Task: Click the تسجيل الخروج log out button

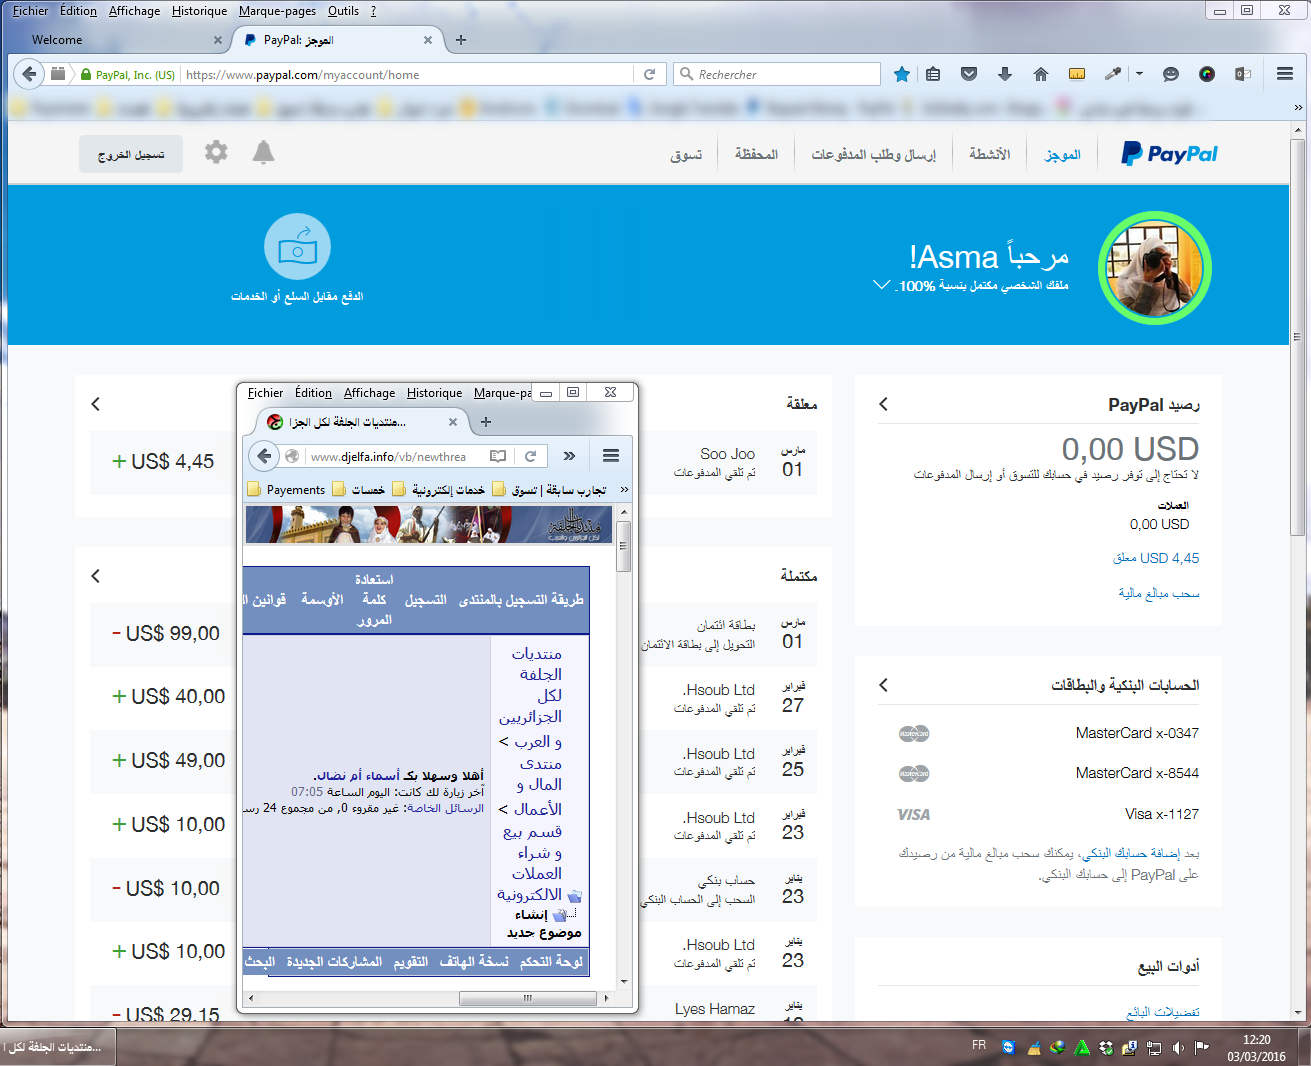Action: click(x=131, y=154)
